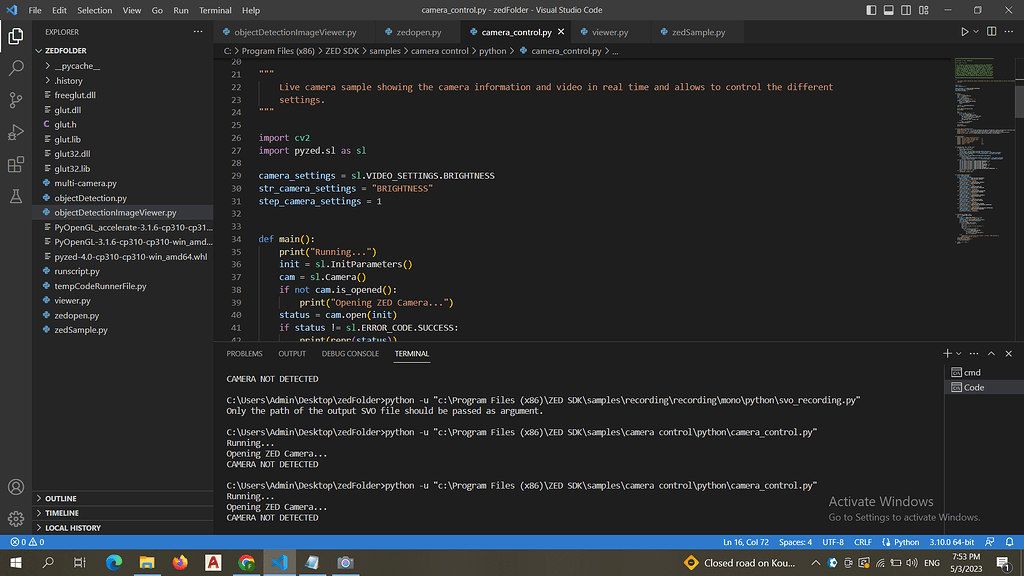The width and height of the screenshot is (1024, 576).
Task: Switch to the viewer.py editor tab
Action: 609,32
